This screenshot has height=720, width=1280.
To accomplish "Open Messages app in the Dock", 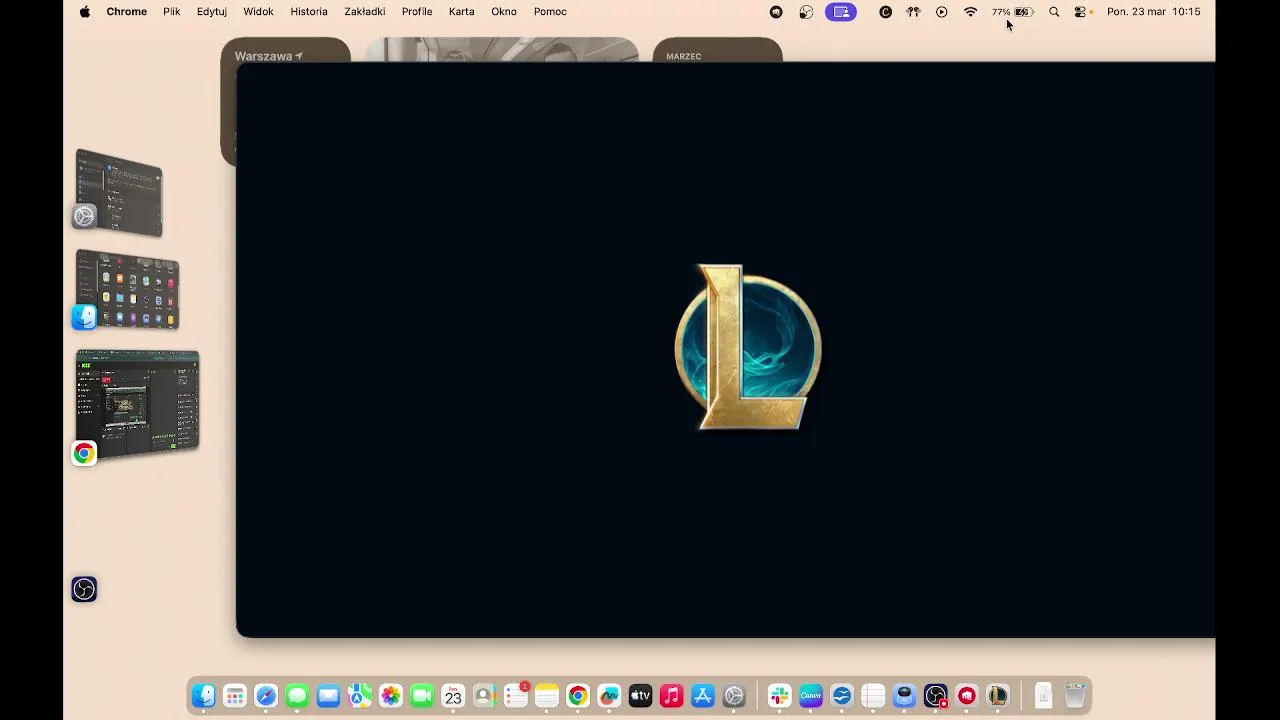I will coord(297,696).
